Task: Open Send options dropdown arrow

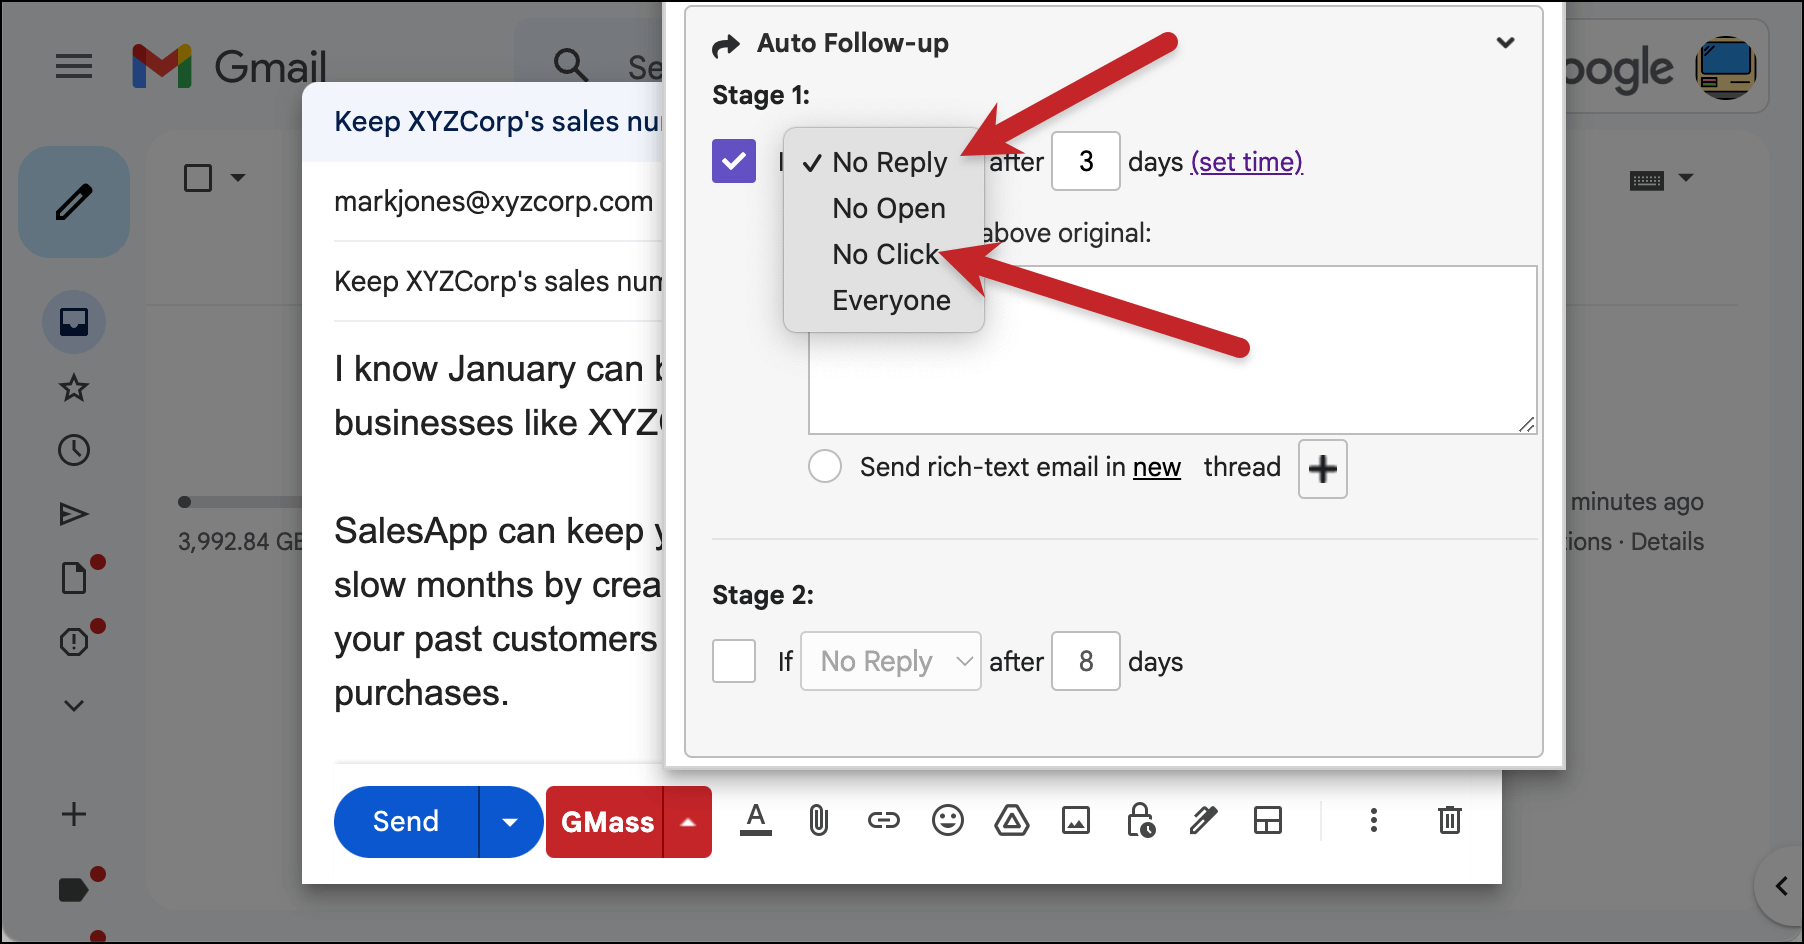Action: 510,822
